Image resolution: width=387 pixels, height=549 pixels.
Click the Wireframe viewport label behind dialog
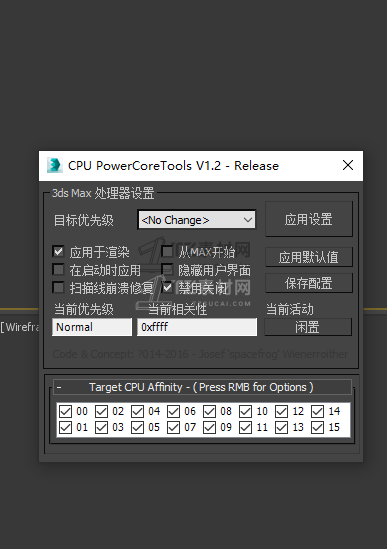[20, 327]
